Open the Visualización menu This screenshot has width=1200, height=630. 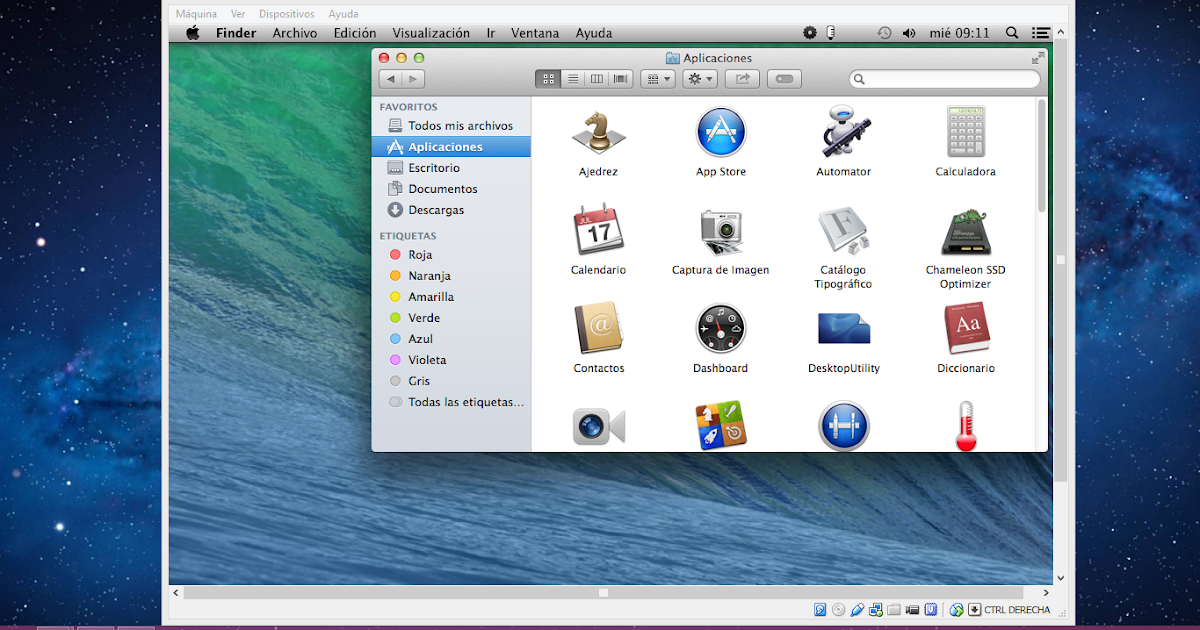pyautogui.click(x=431, y=33)
